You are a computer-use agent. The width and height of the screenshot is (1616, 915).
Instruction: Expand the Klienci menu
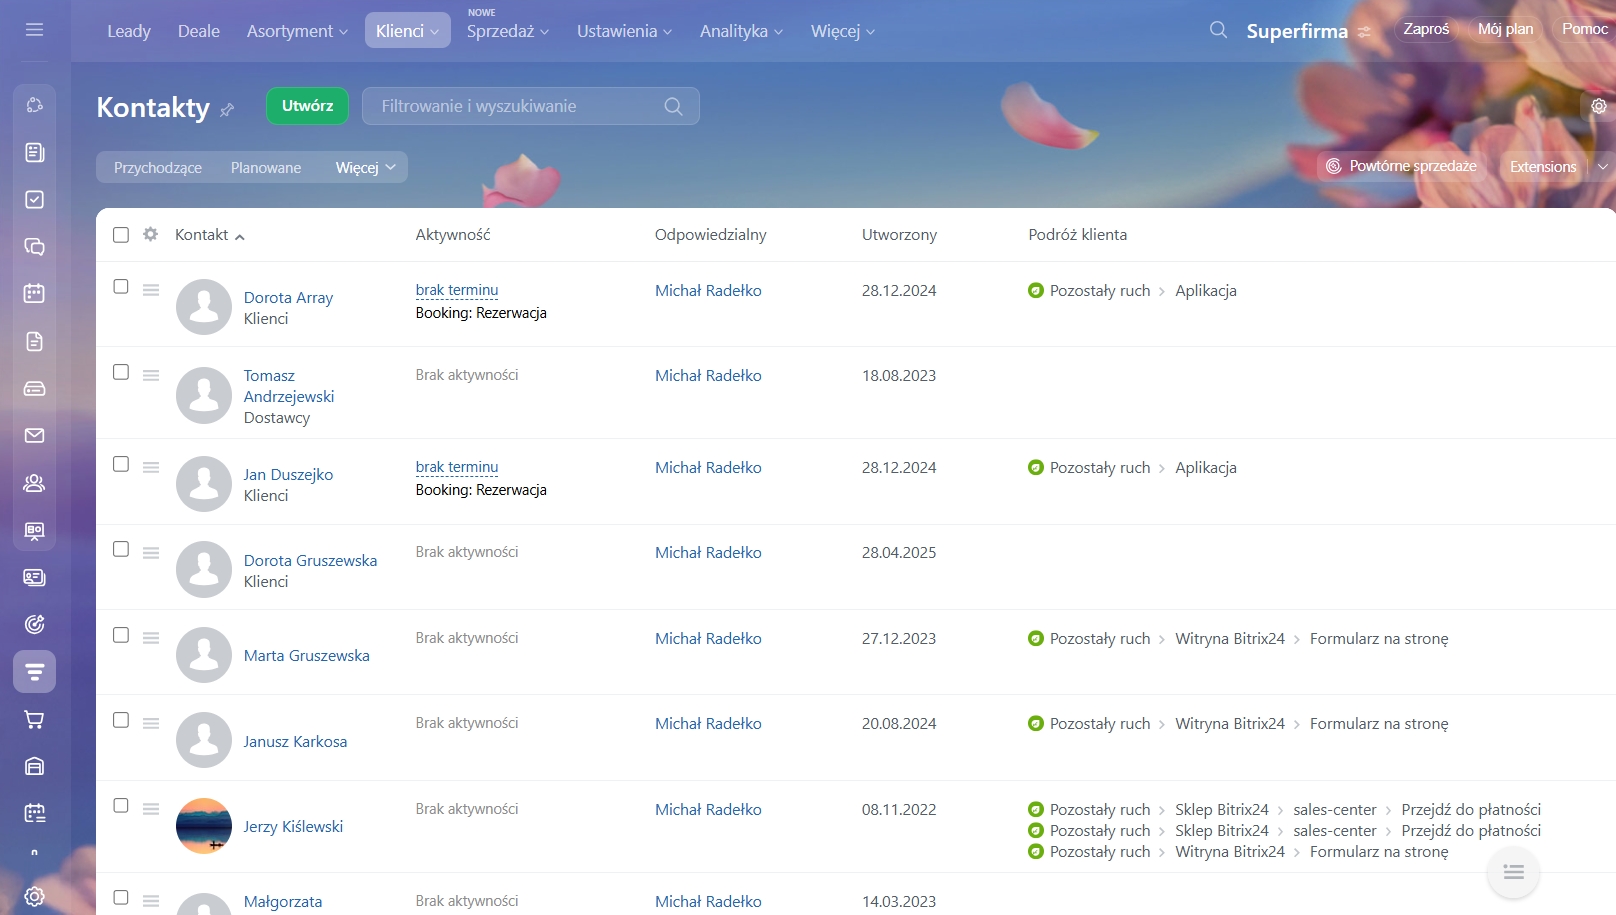pyautogui.click(x=407, y=31)
